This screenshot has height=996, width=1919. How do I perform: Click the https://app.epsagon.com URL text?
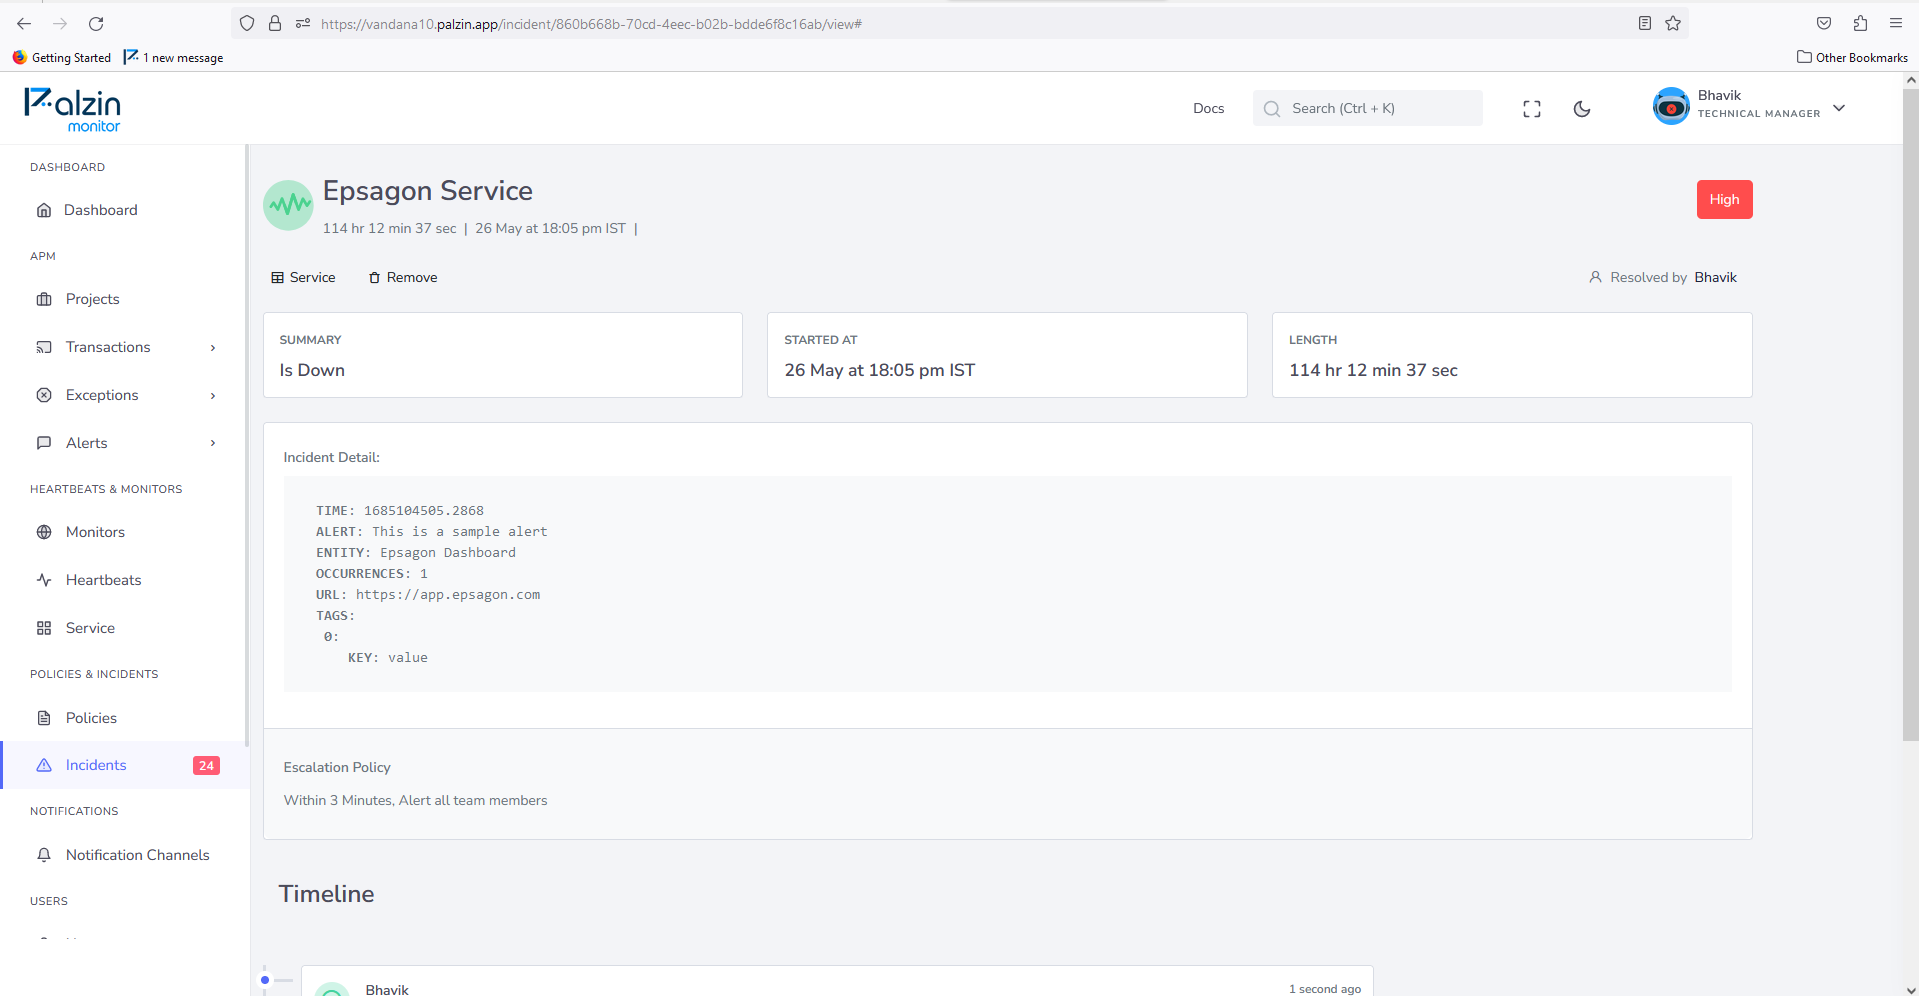[x=448, y=595]
